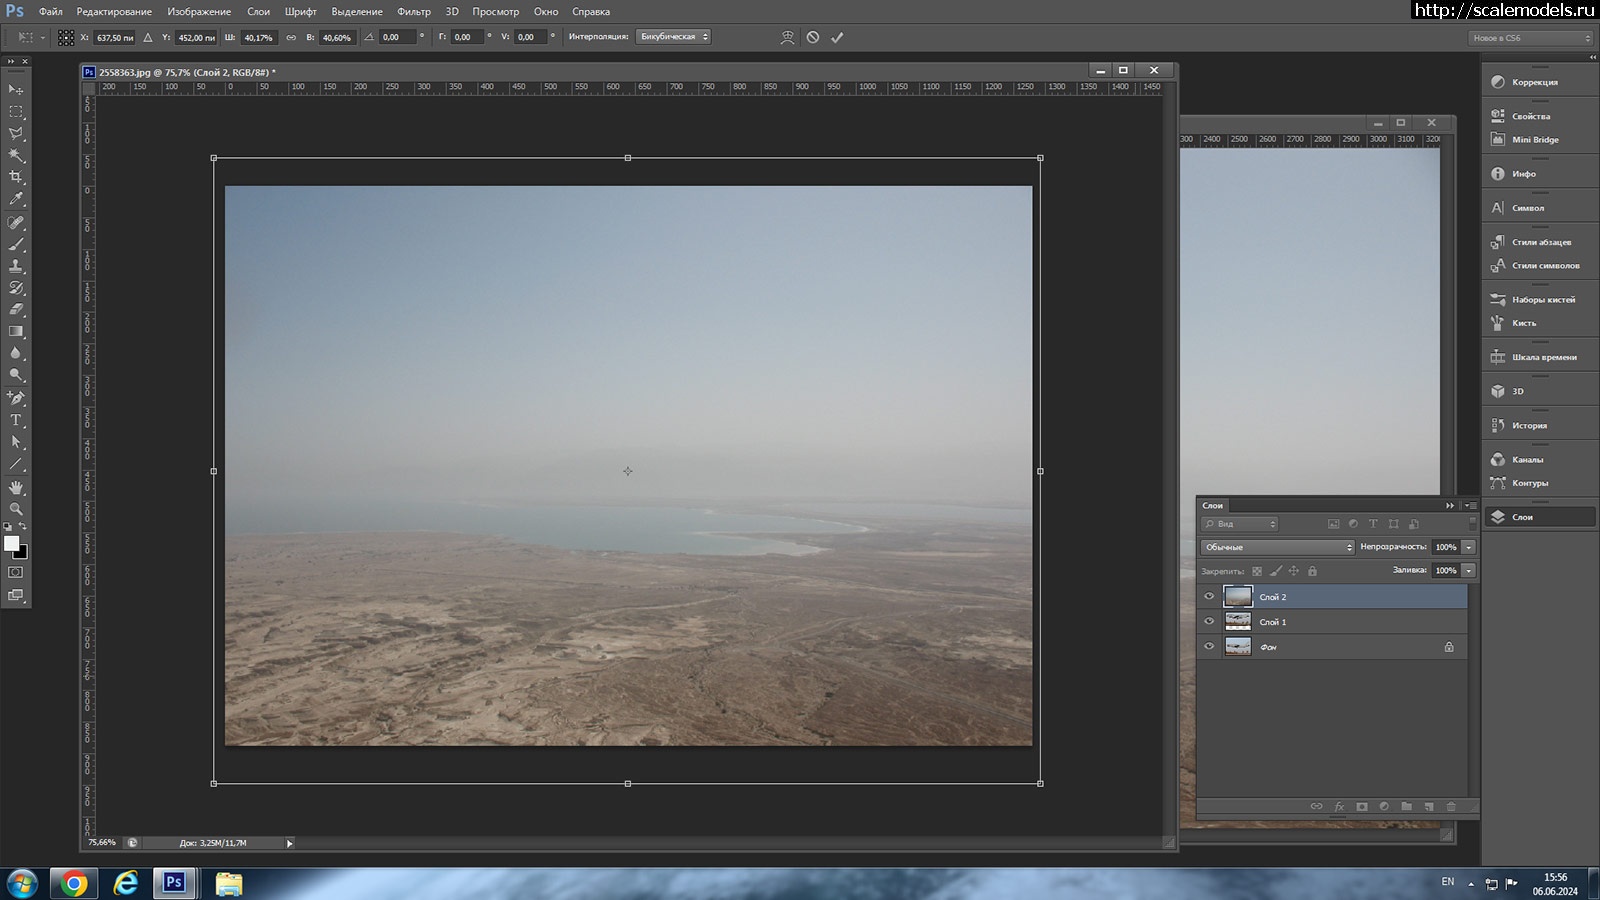Select the Blur tool

point(16,353)
